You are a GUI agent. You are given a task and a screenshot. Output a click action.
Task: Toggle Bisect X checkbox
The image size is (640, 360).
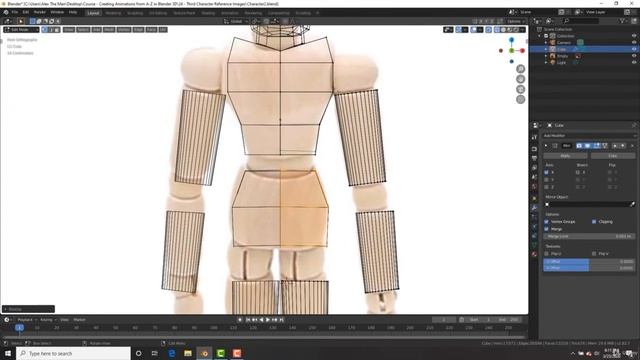click(x=578, y=172)
